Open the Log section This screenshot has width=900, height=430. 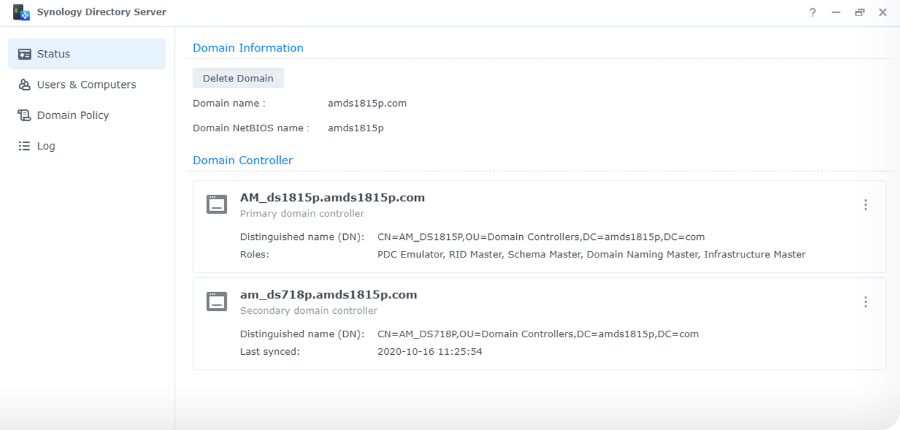87,146
